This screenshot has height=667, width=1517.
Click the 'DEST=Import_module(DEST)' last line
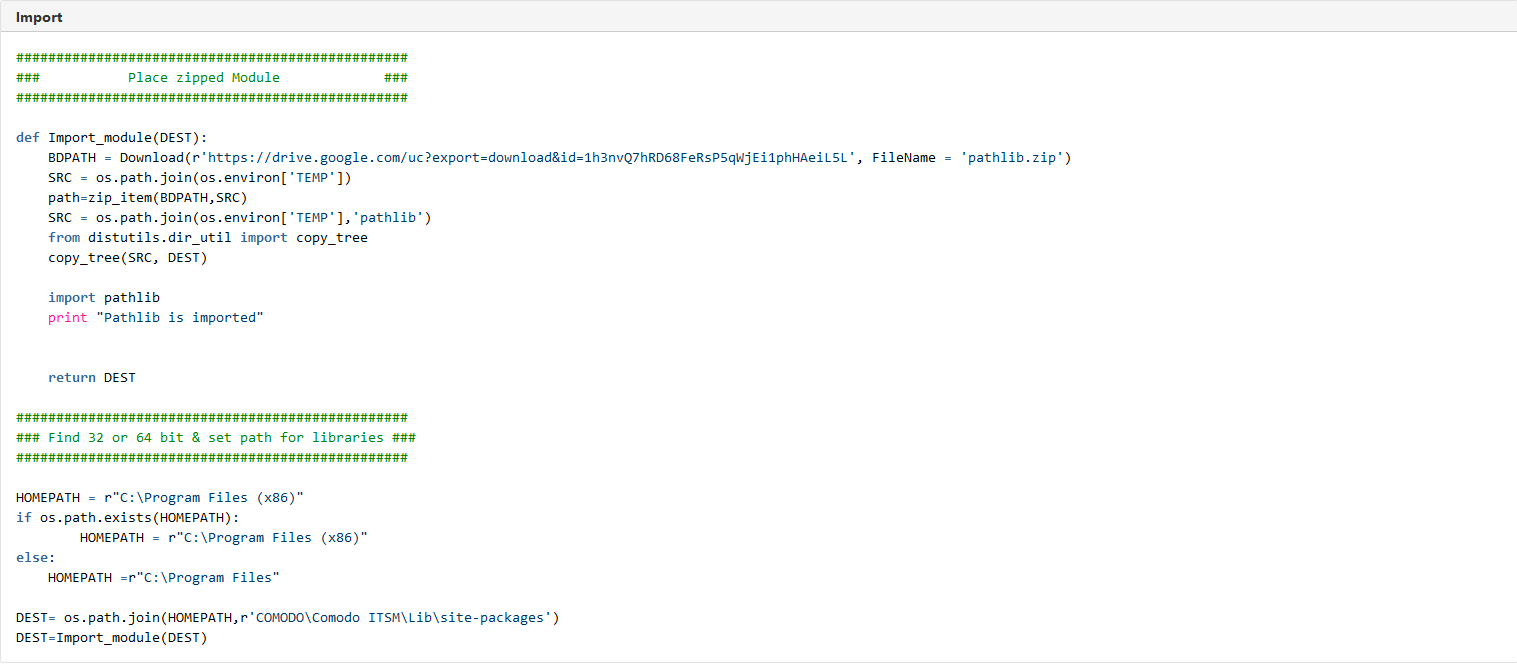click(x=112, y=637)
